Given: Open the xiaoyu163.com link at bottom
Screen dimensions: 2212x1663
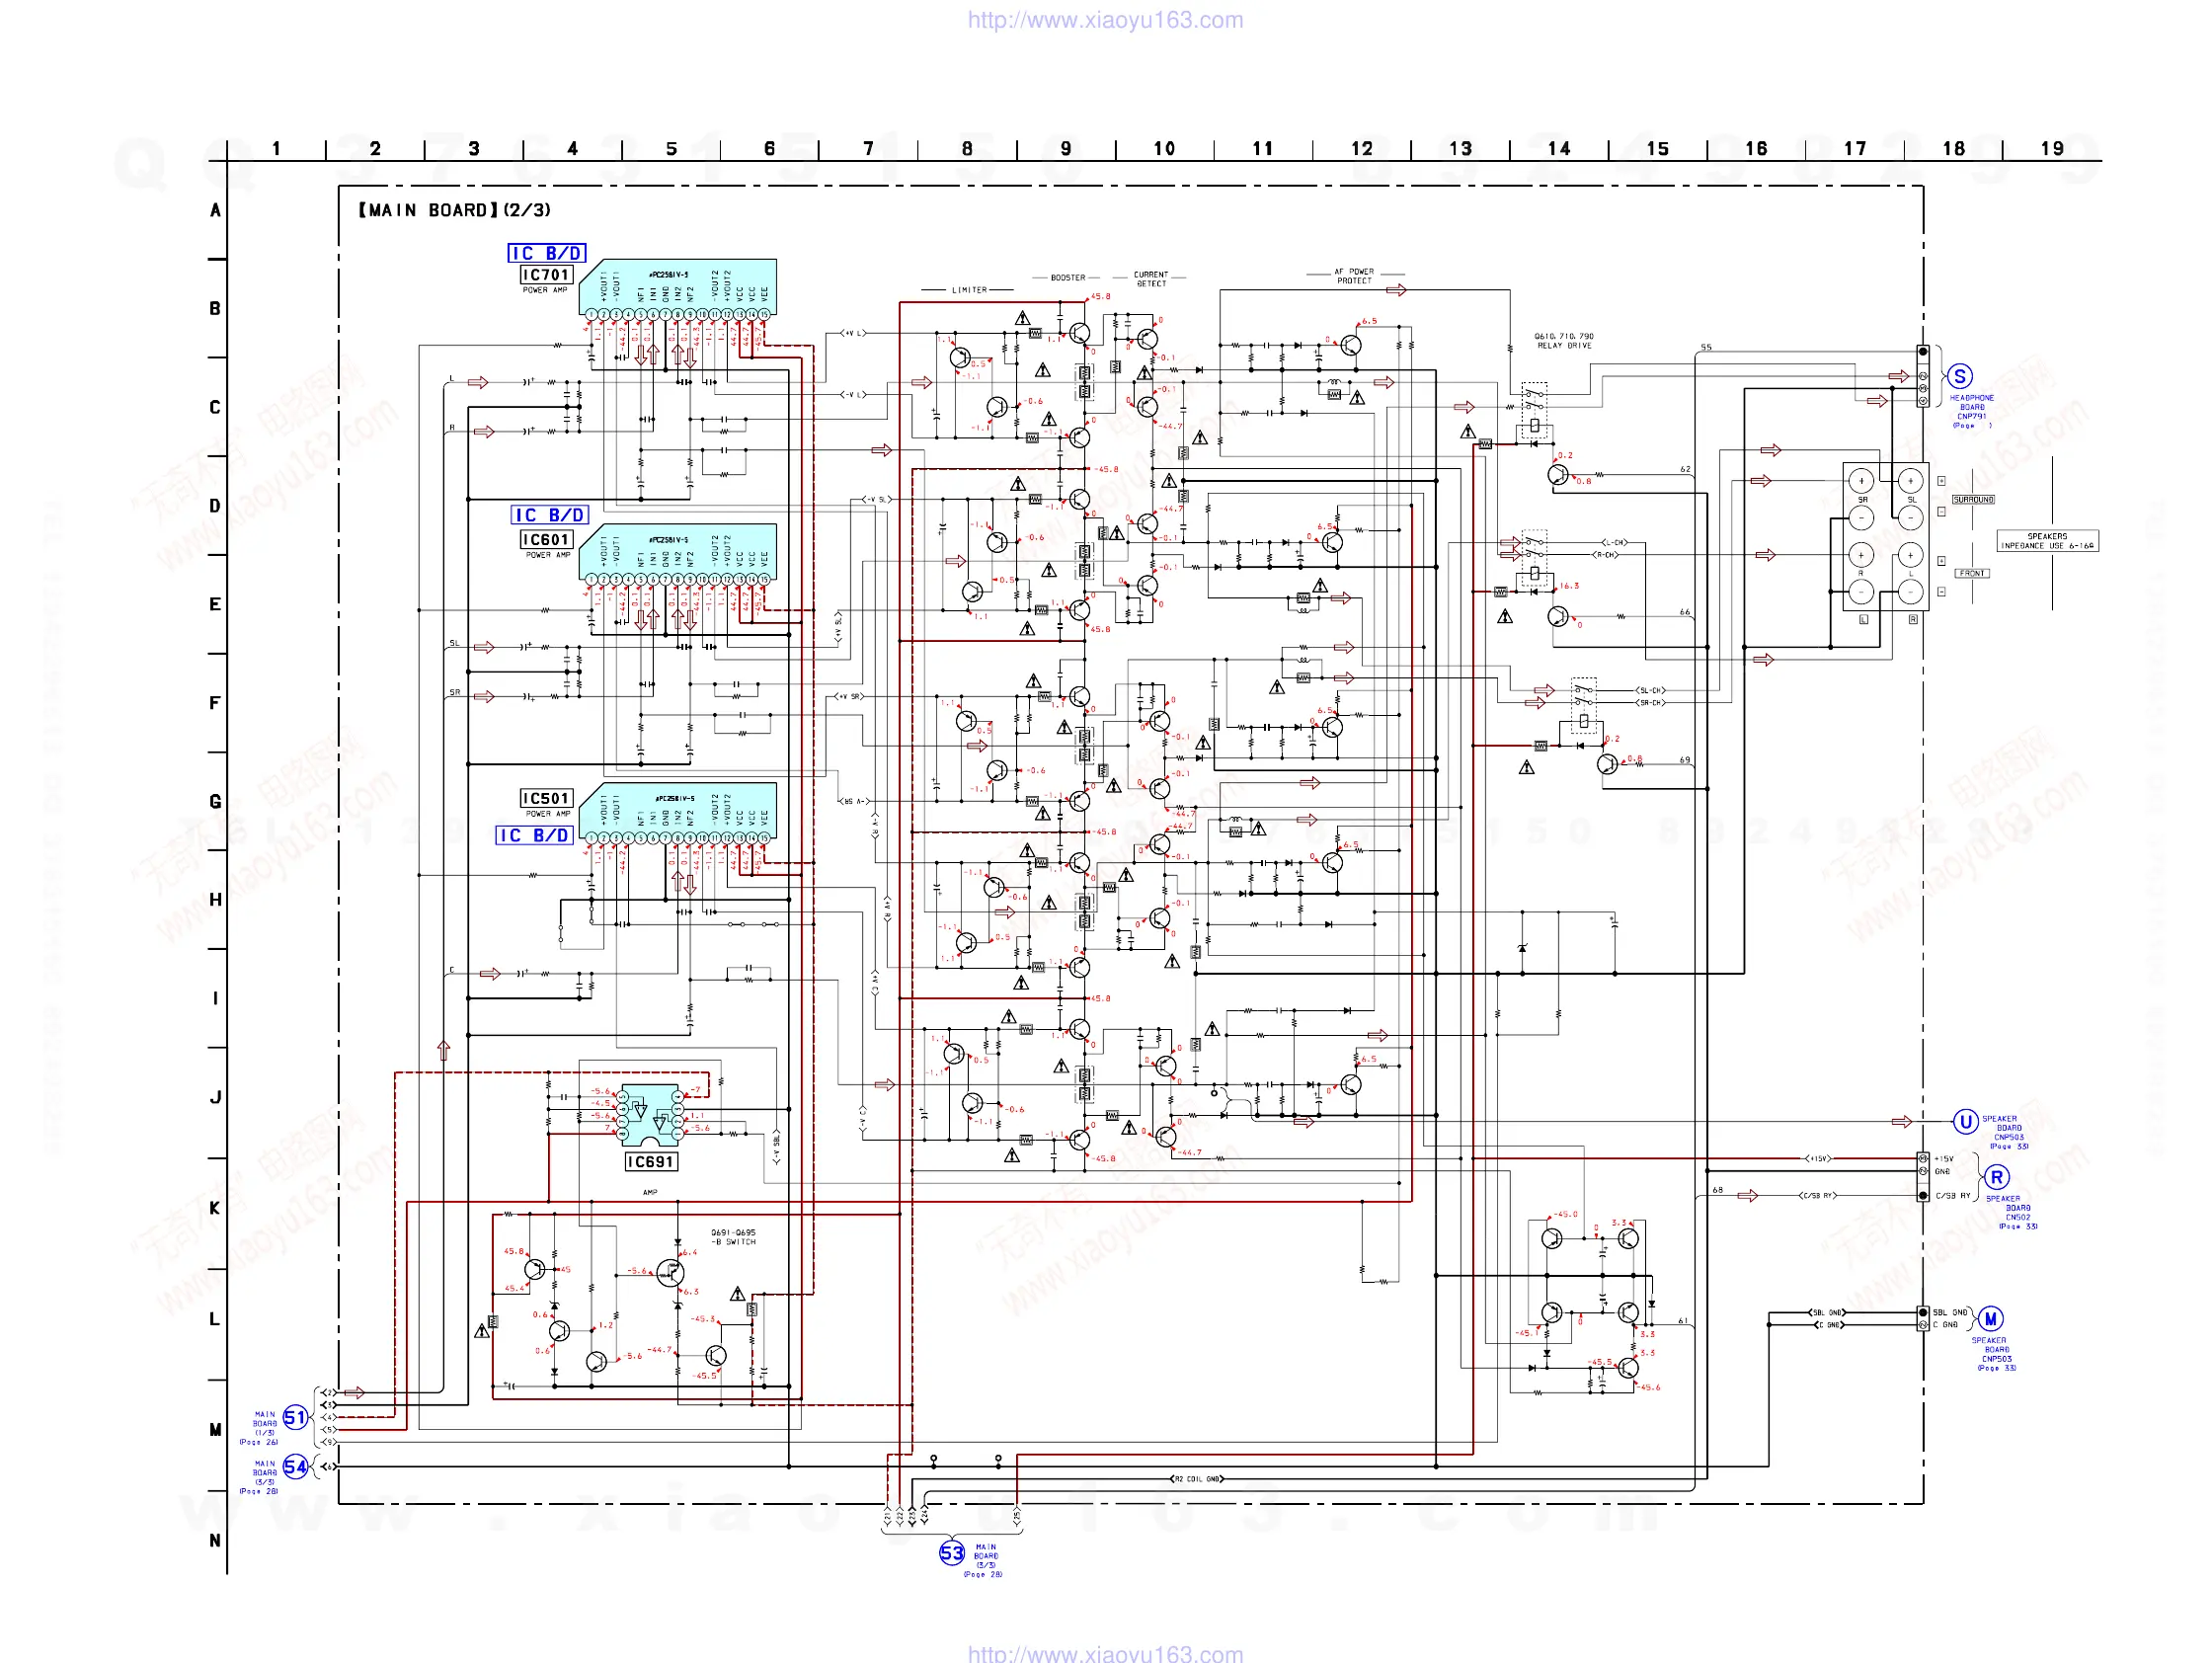Looking at the screenshot, I should 1105,1653.
